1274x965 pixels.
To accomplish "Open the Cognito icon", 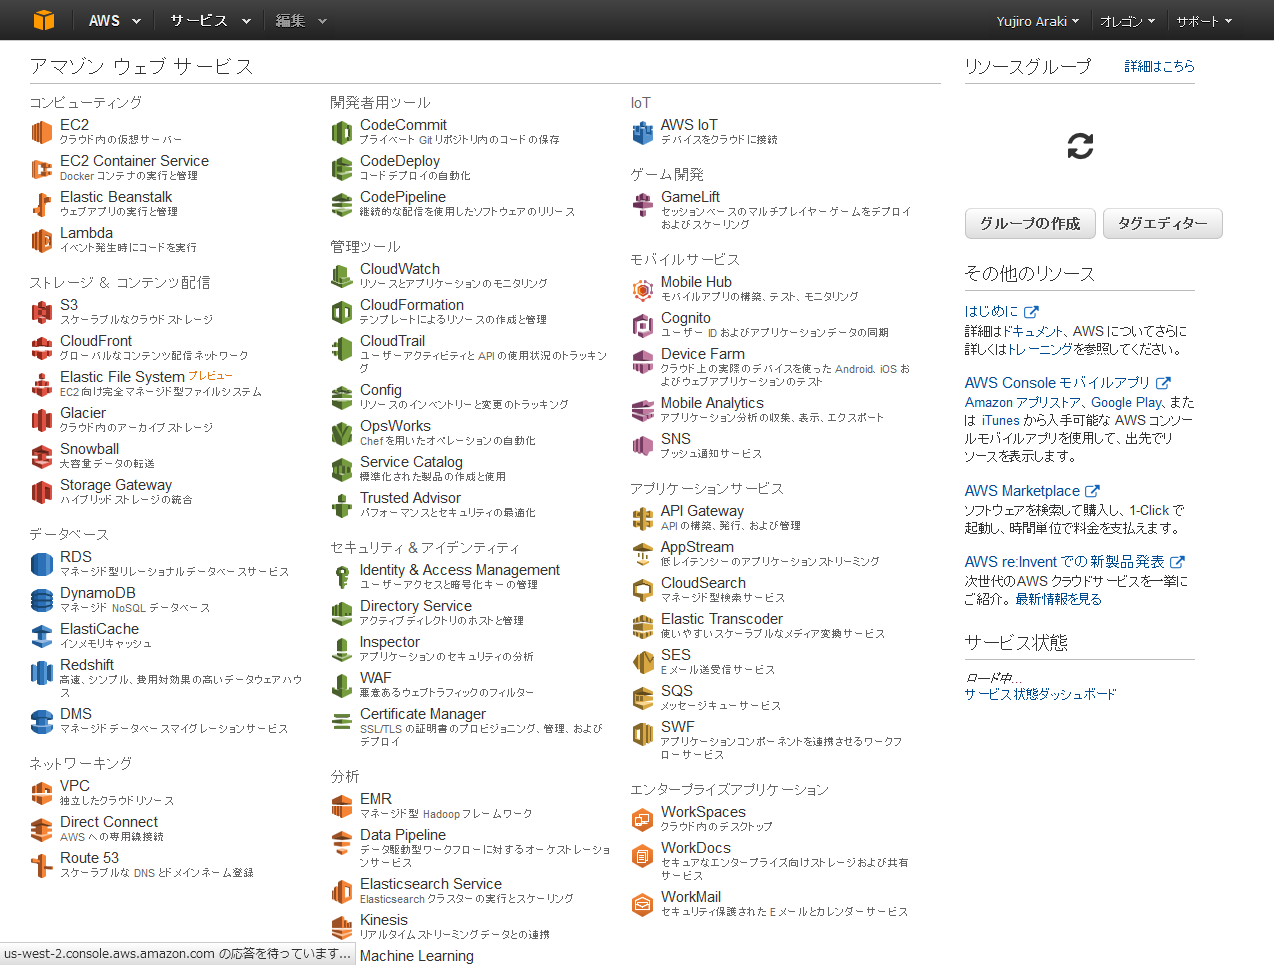I will click(643, 325).
